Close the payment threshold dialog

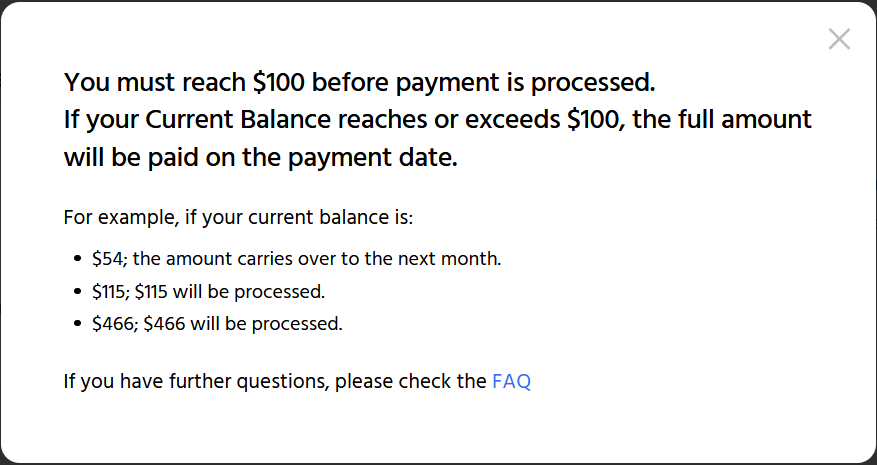tap(839, 39)
